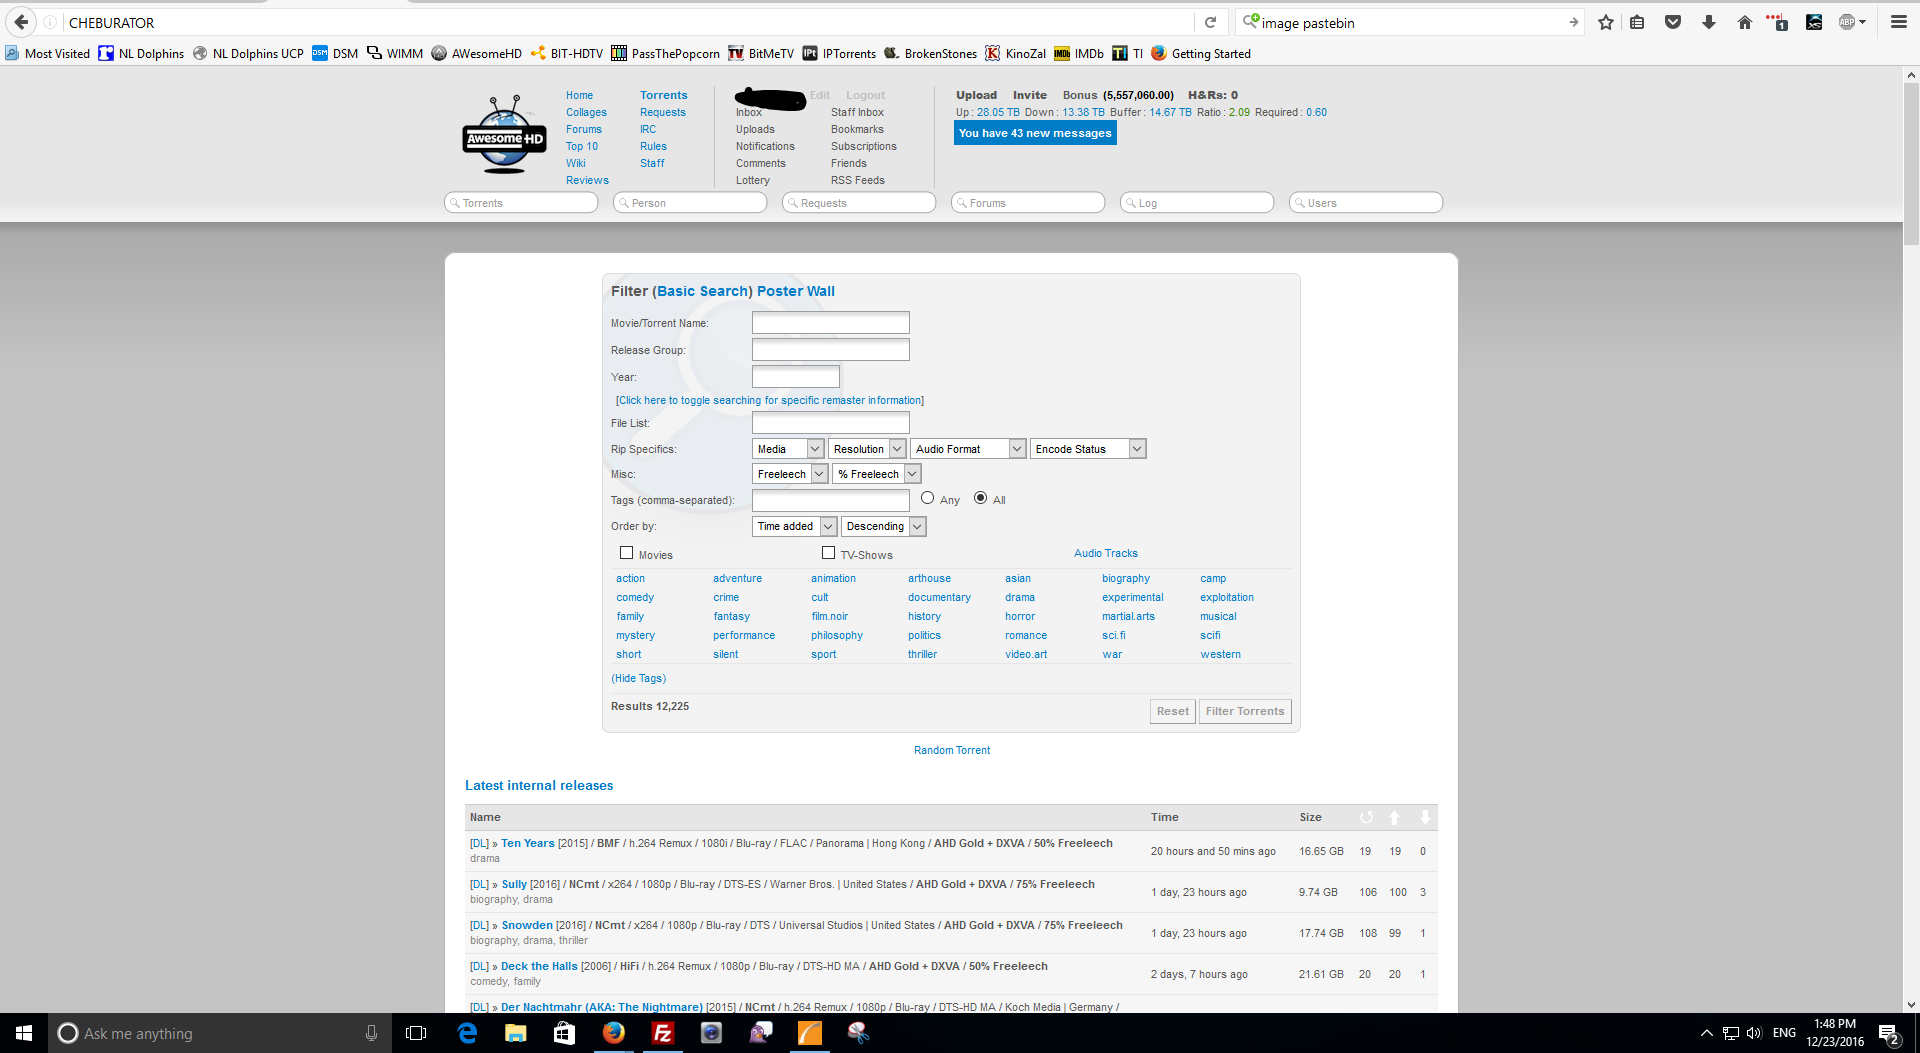Viewport: 1920px width, 1053px height.
Task: Open Top 10 in site navigation
Action: coord(581,146)
